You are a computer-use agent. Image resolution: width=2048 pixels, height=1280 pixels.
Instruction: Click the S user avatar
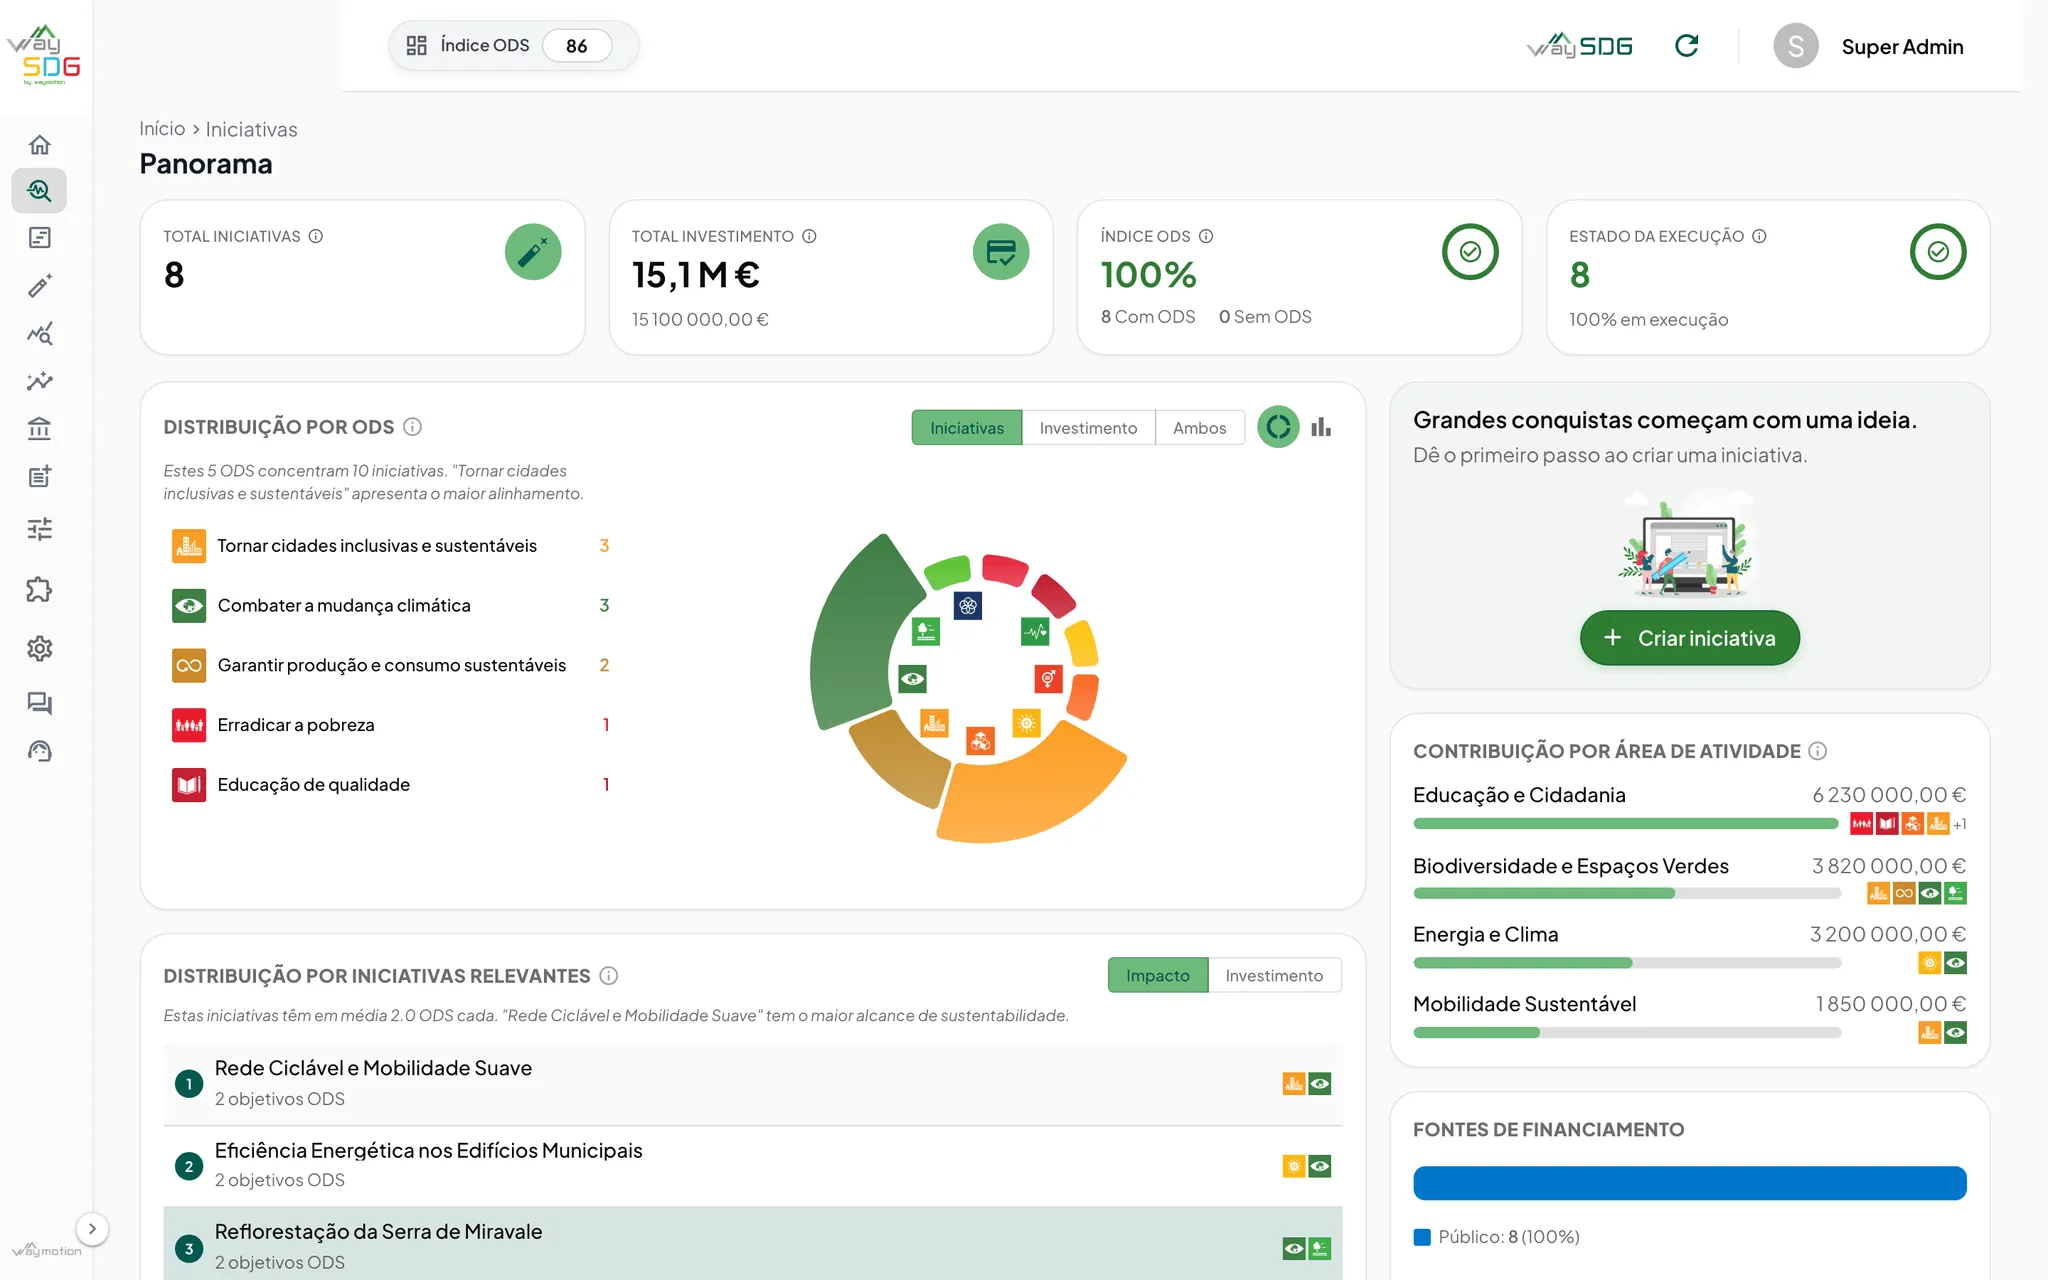[x=1795, y=47]
